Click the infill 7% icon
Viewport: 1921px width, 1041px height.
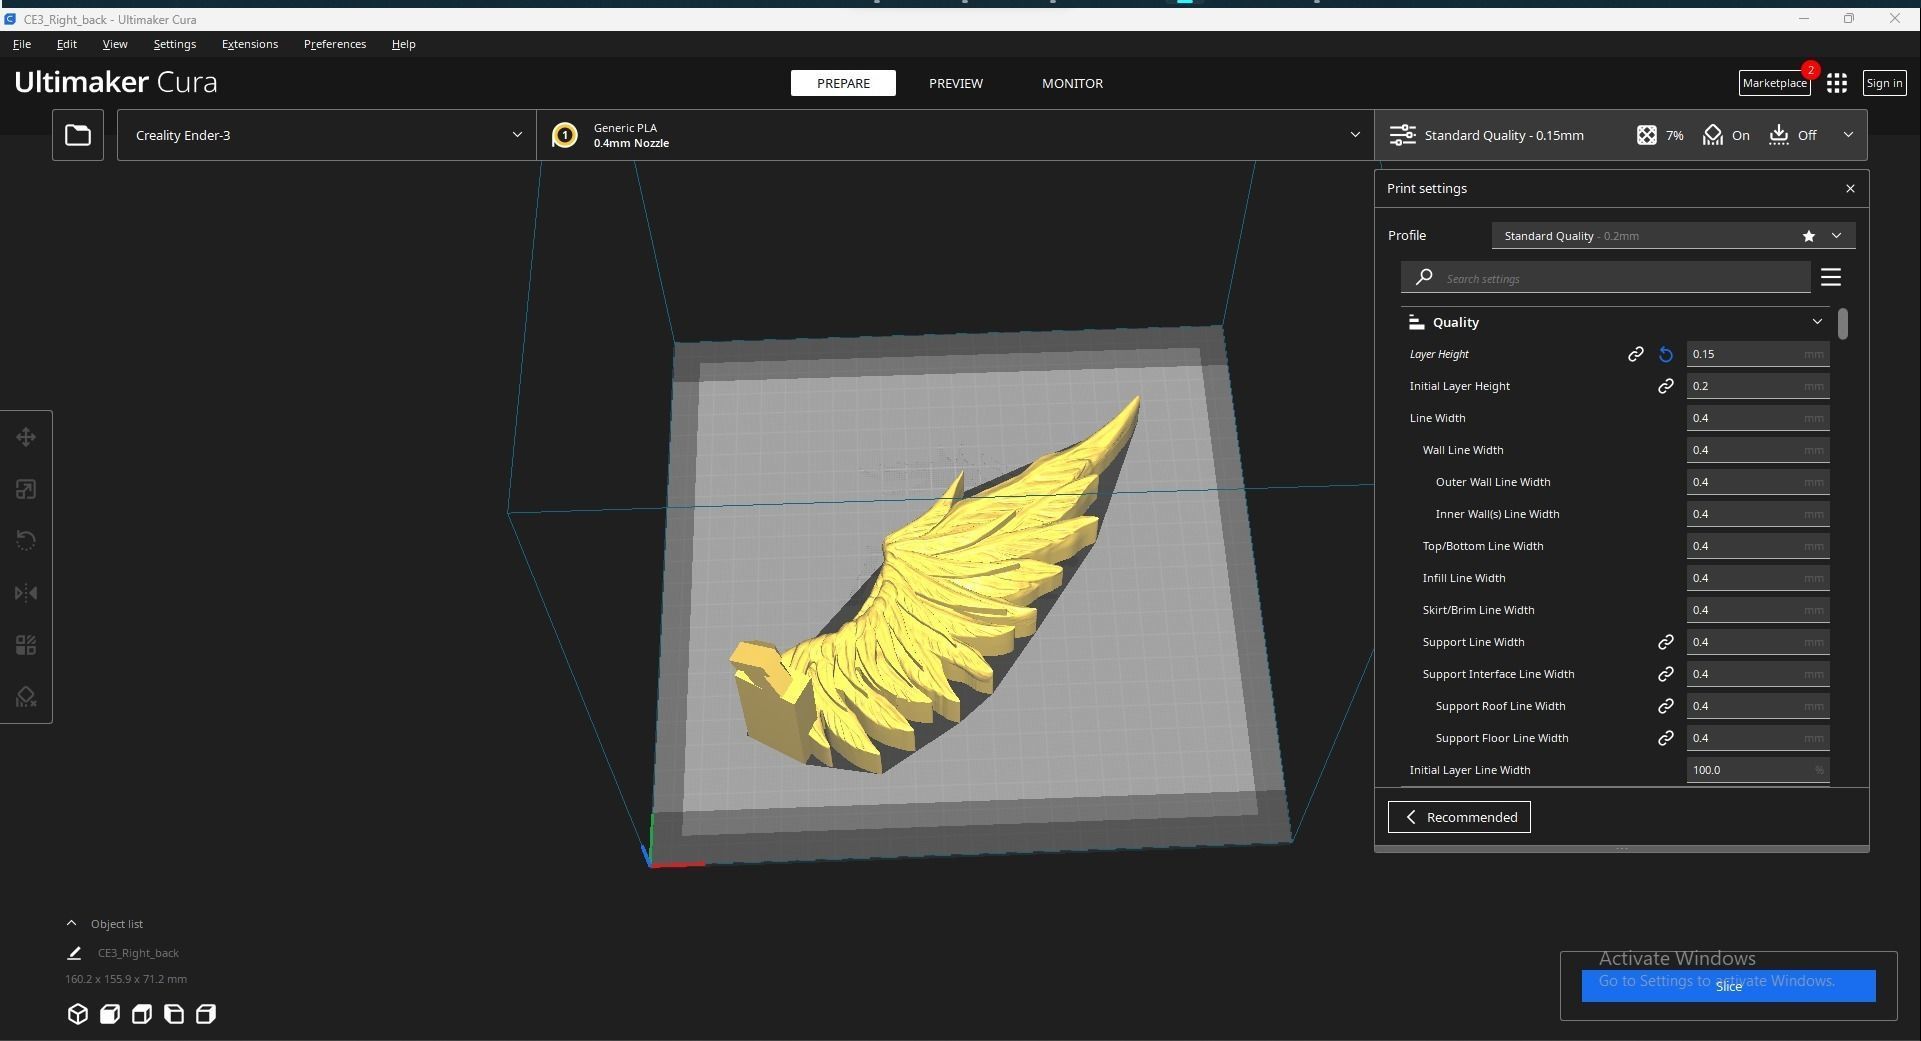pyautogui.click(x=1646, y=135)
